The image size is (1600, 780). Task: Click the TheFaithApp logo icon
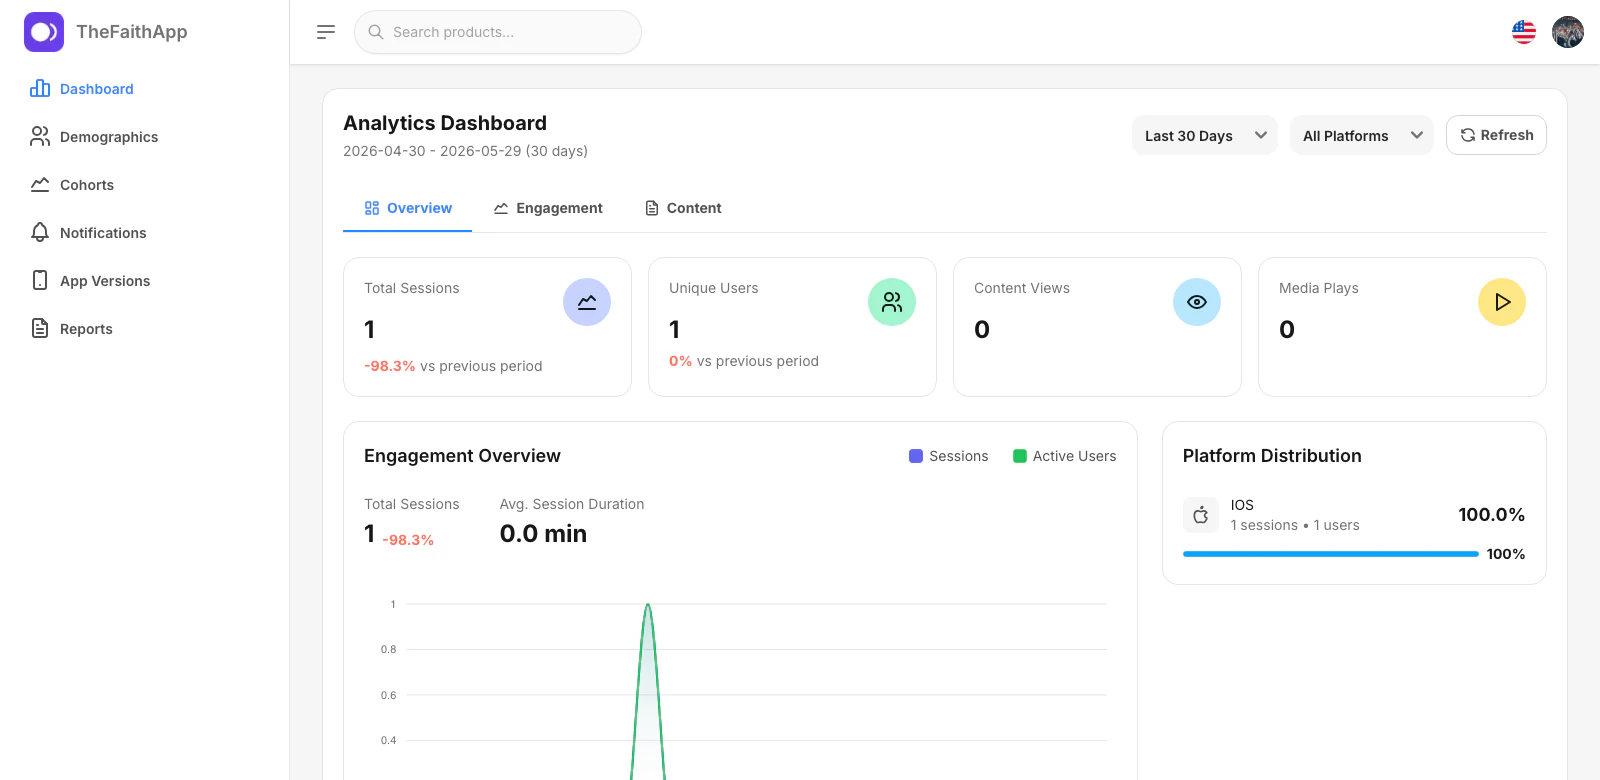44,32
